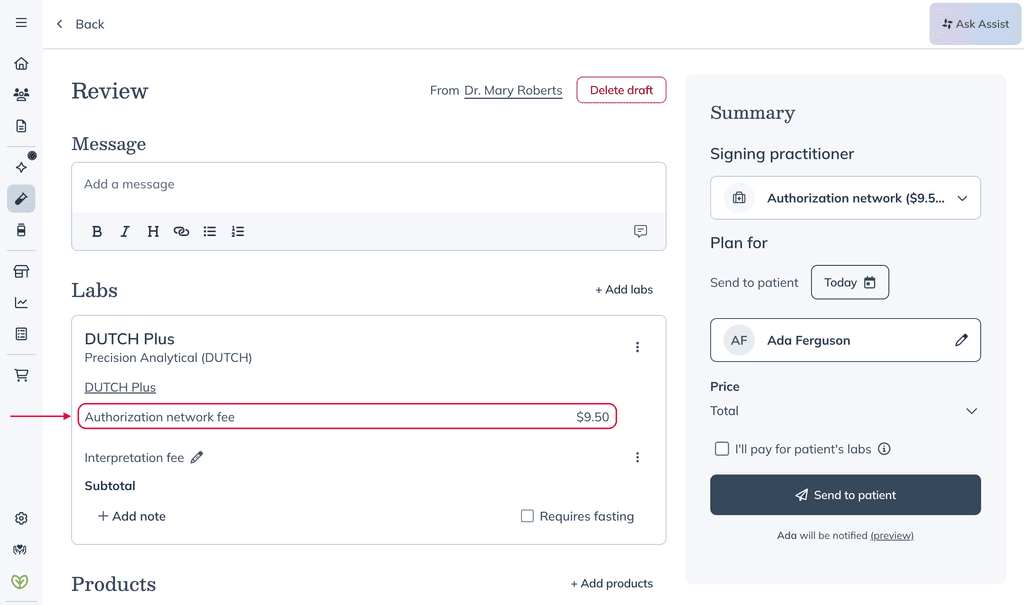Click the green leaf logo in the sidebar
Screen dimensions: 1024x605
[20, 581]
